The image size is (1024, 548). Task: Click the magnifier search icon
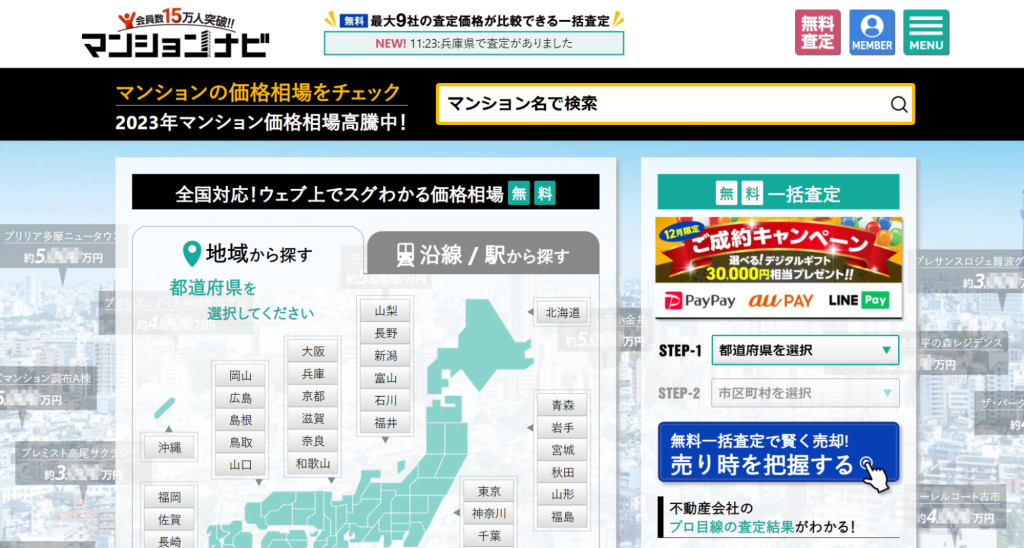tap(899, 105)
